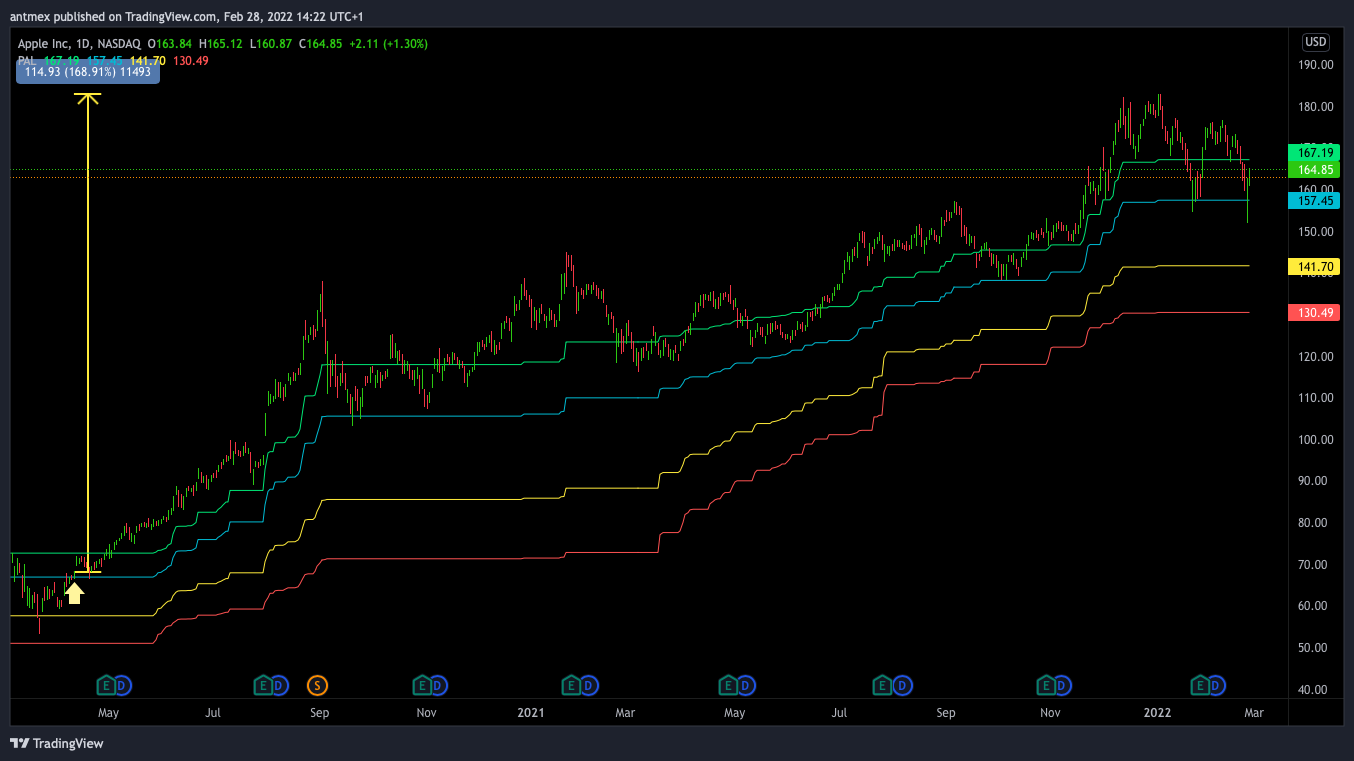Select the yellow up-arrow shape under the candles
Viewport: 1354px width, 761px height.
click(74, 594)
